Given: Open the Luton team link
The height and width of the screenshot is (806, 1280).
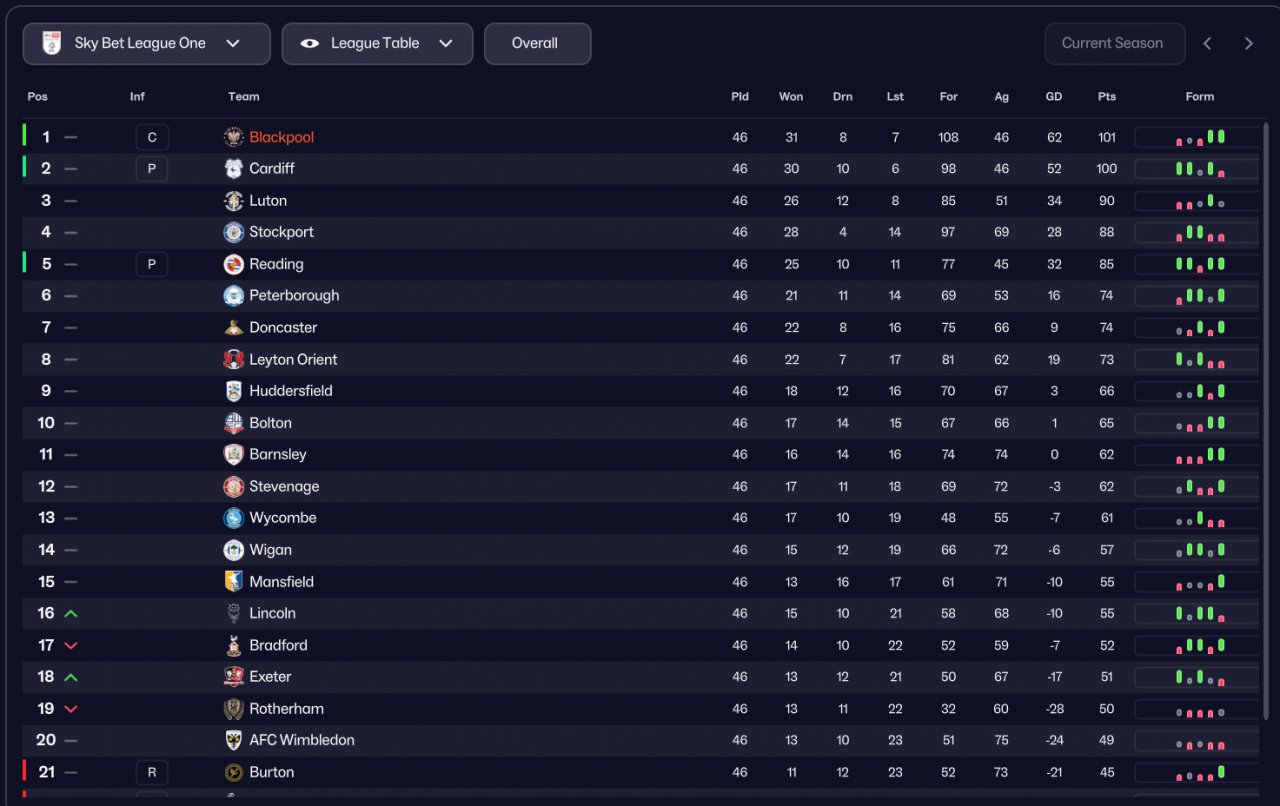Looking at the screenshot, I should (268, 201).
